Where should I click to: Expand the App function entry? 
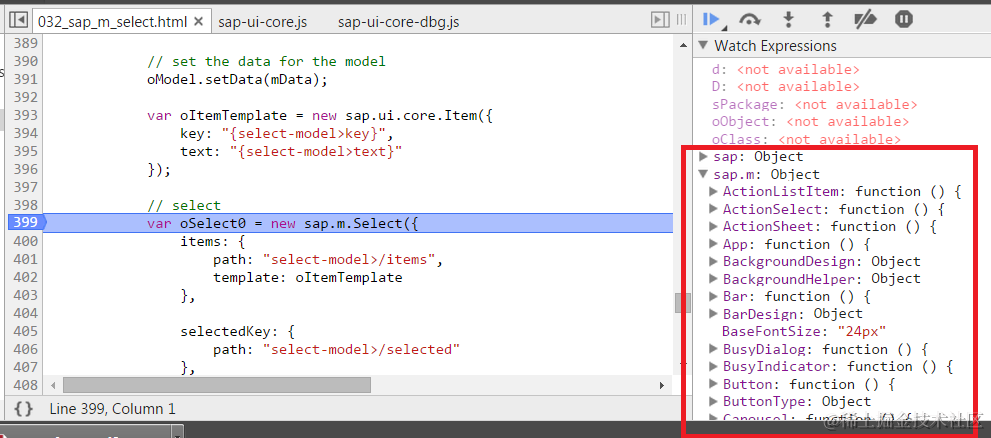click(x=714, y=243)
